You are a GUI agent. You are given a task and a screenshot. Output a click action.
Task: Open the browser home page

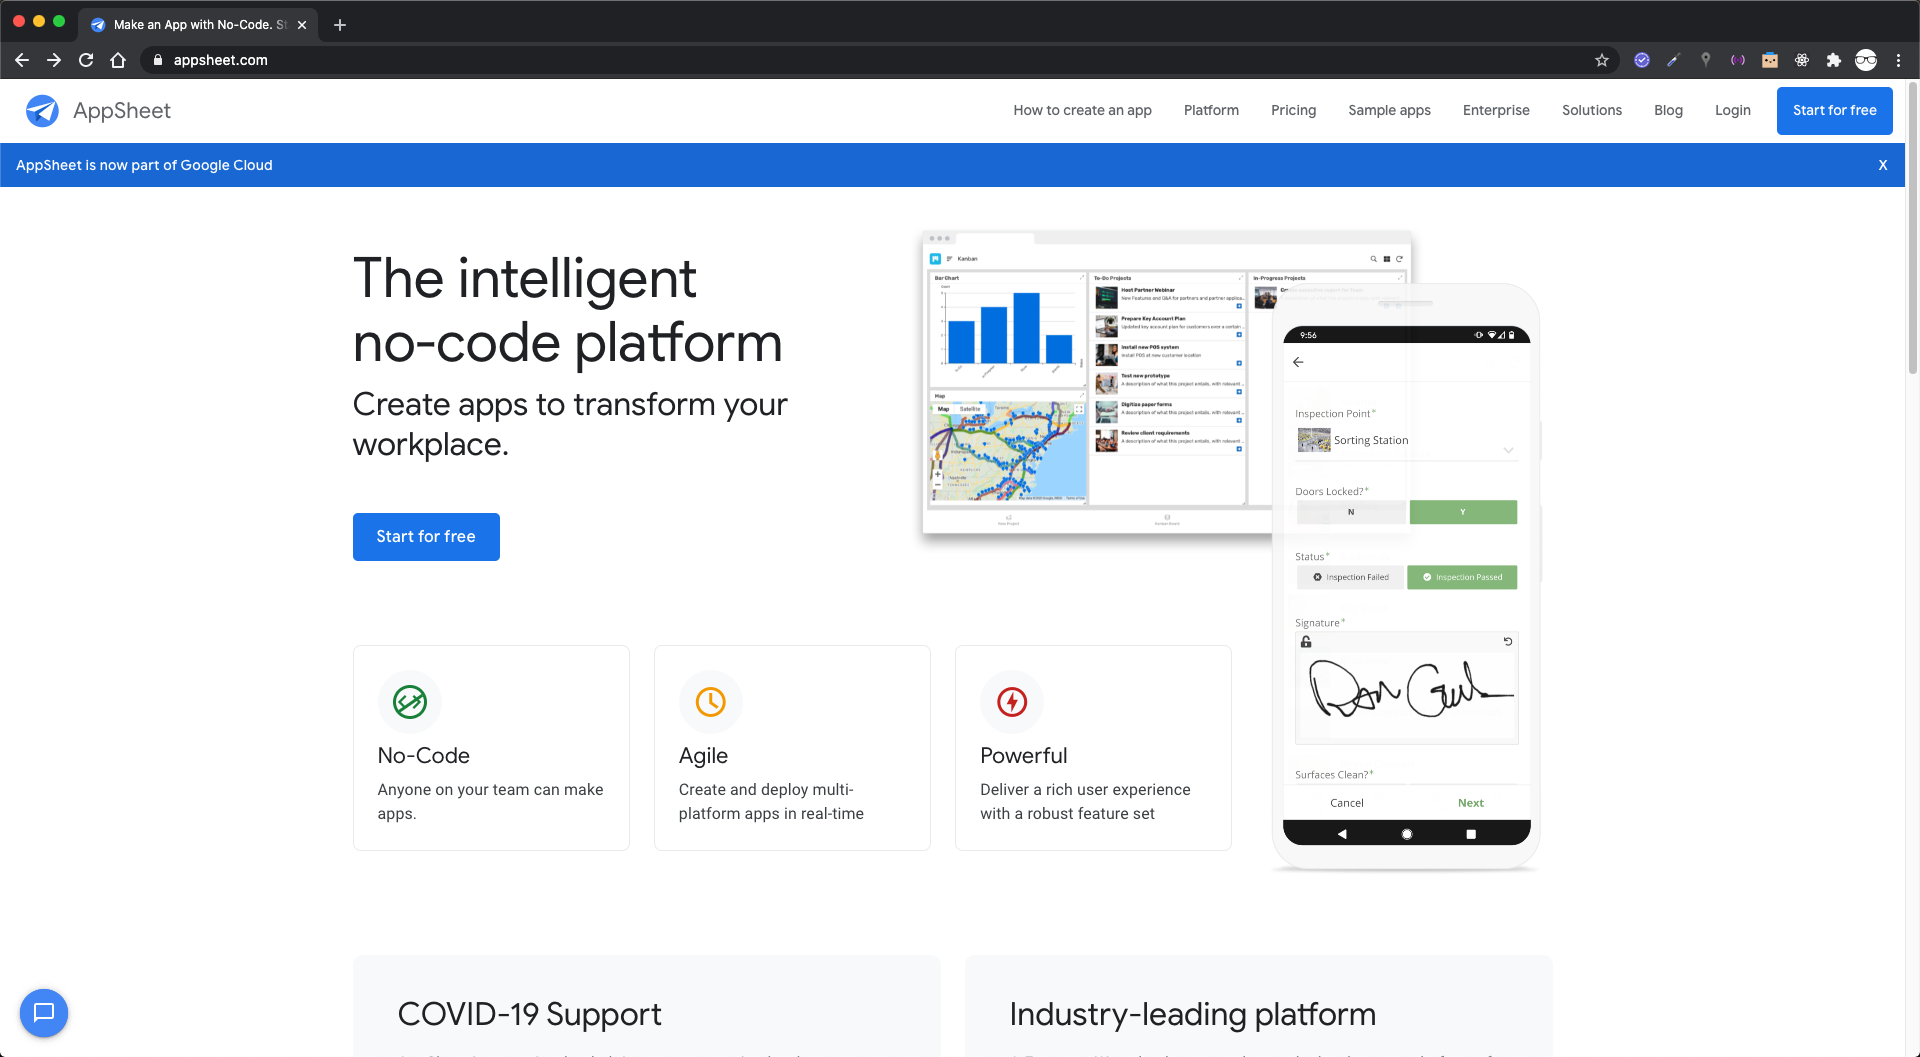[x=118, y=60]
